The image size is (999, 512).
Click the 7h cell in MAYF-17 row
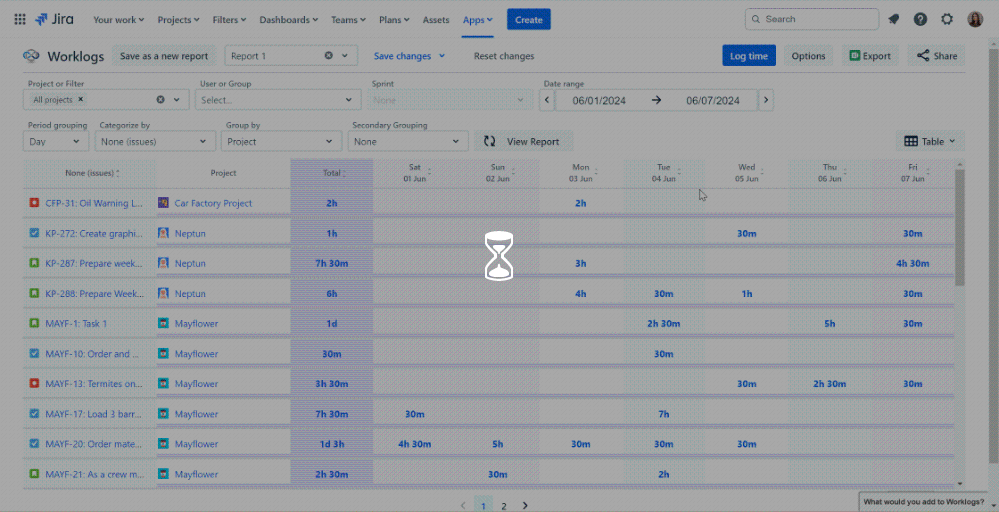664,414
